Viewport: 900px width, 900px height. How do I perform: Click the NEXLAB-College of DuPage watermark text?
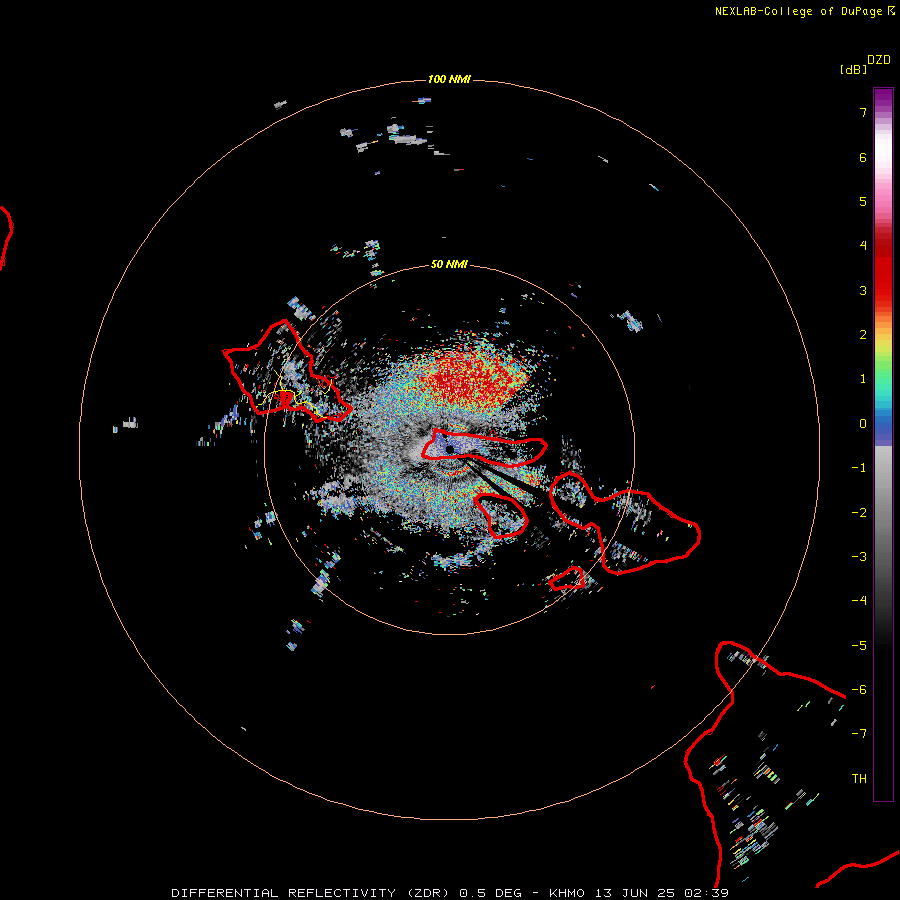(805, 11)
